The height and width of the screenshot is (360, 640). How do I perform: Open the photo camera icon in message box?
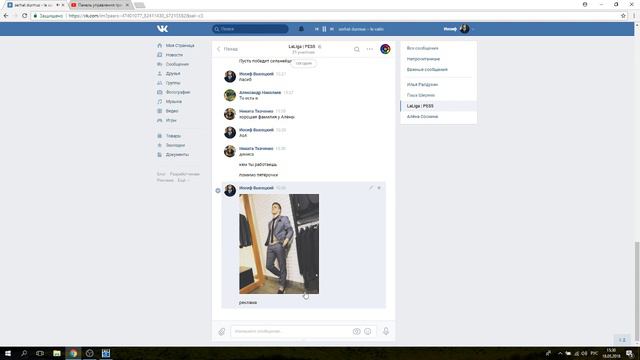(356, 331)
